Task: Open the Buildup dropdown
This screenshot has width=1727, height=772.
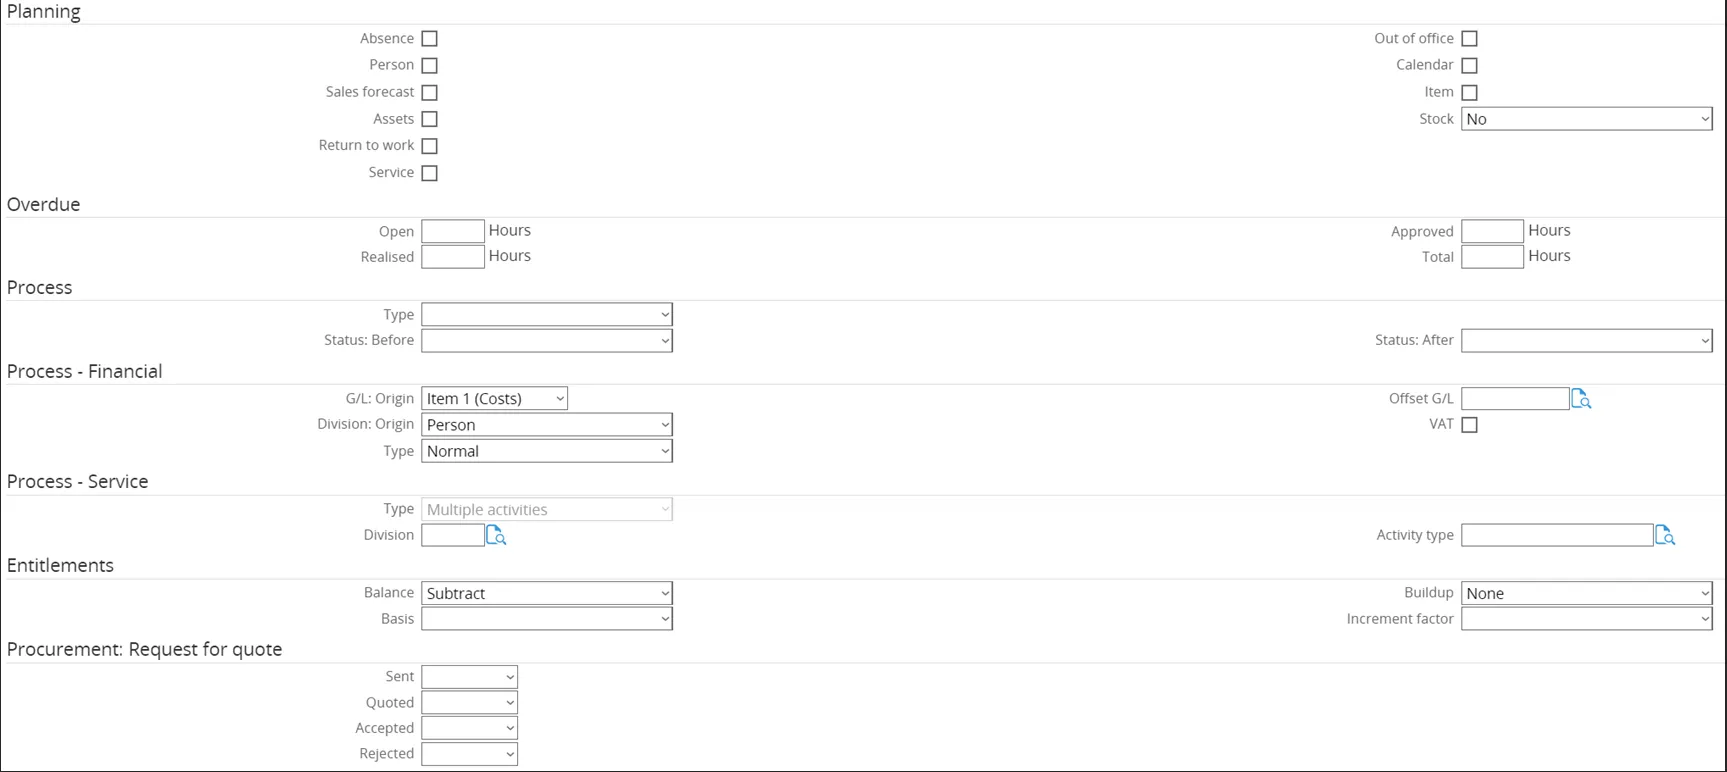Action: click(x=1586, y=593)
